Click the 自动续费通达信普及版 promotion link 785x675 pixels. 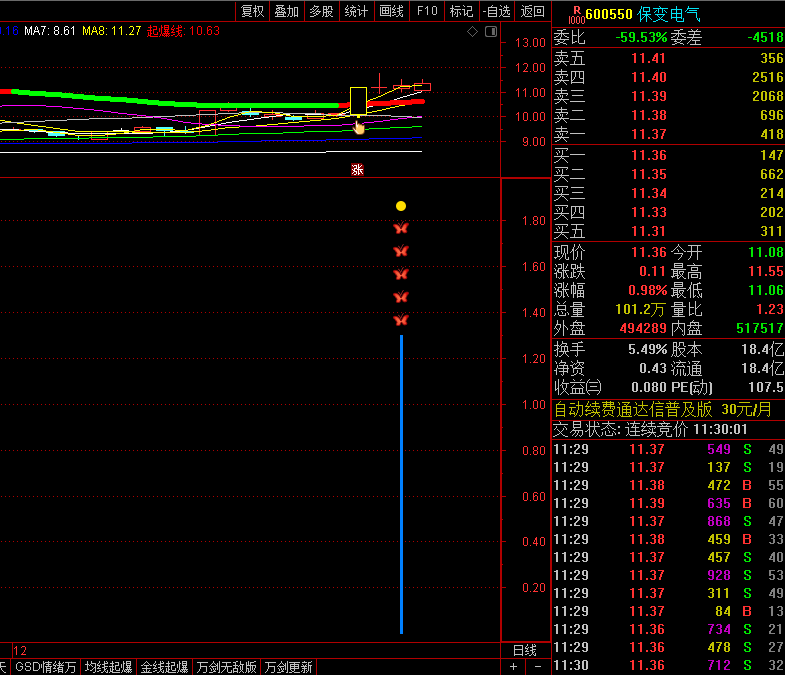pyautogui.click(x=634, y=409)
